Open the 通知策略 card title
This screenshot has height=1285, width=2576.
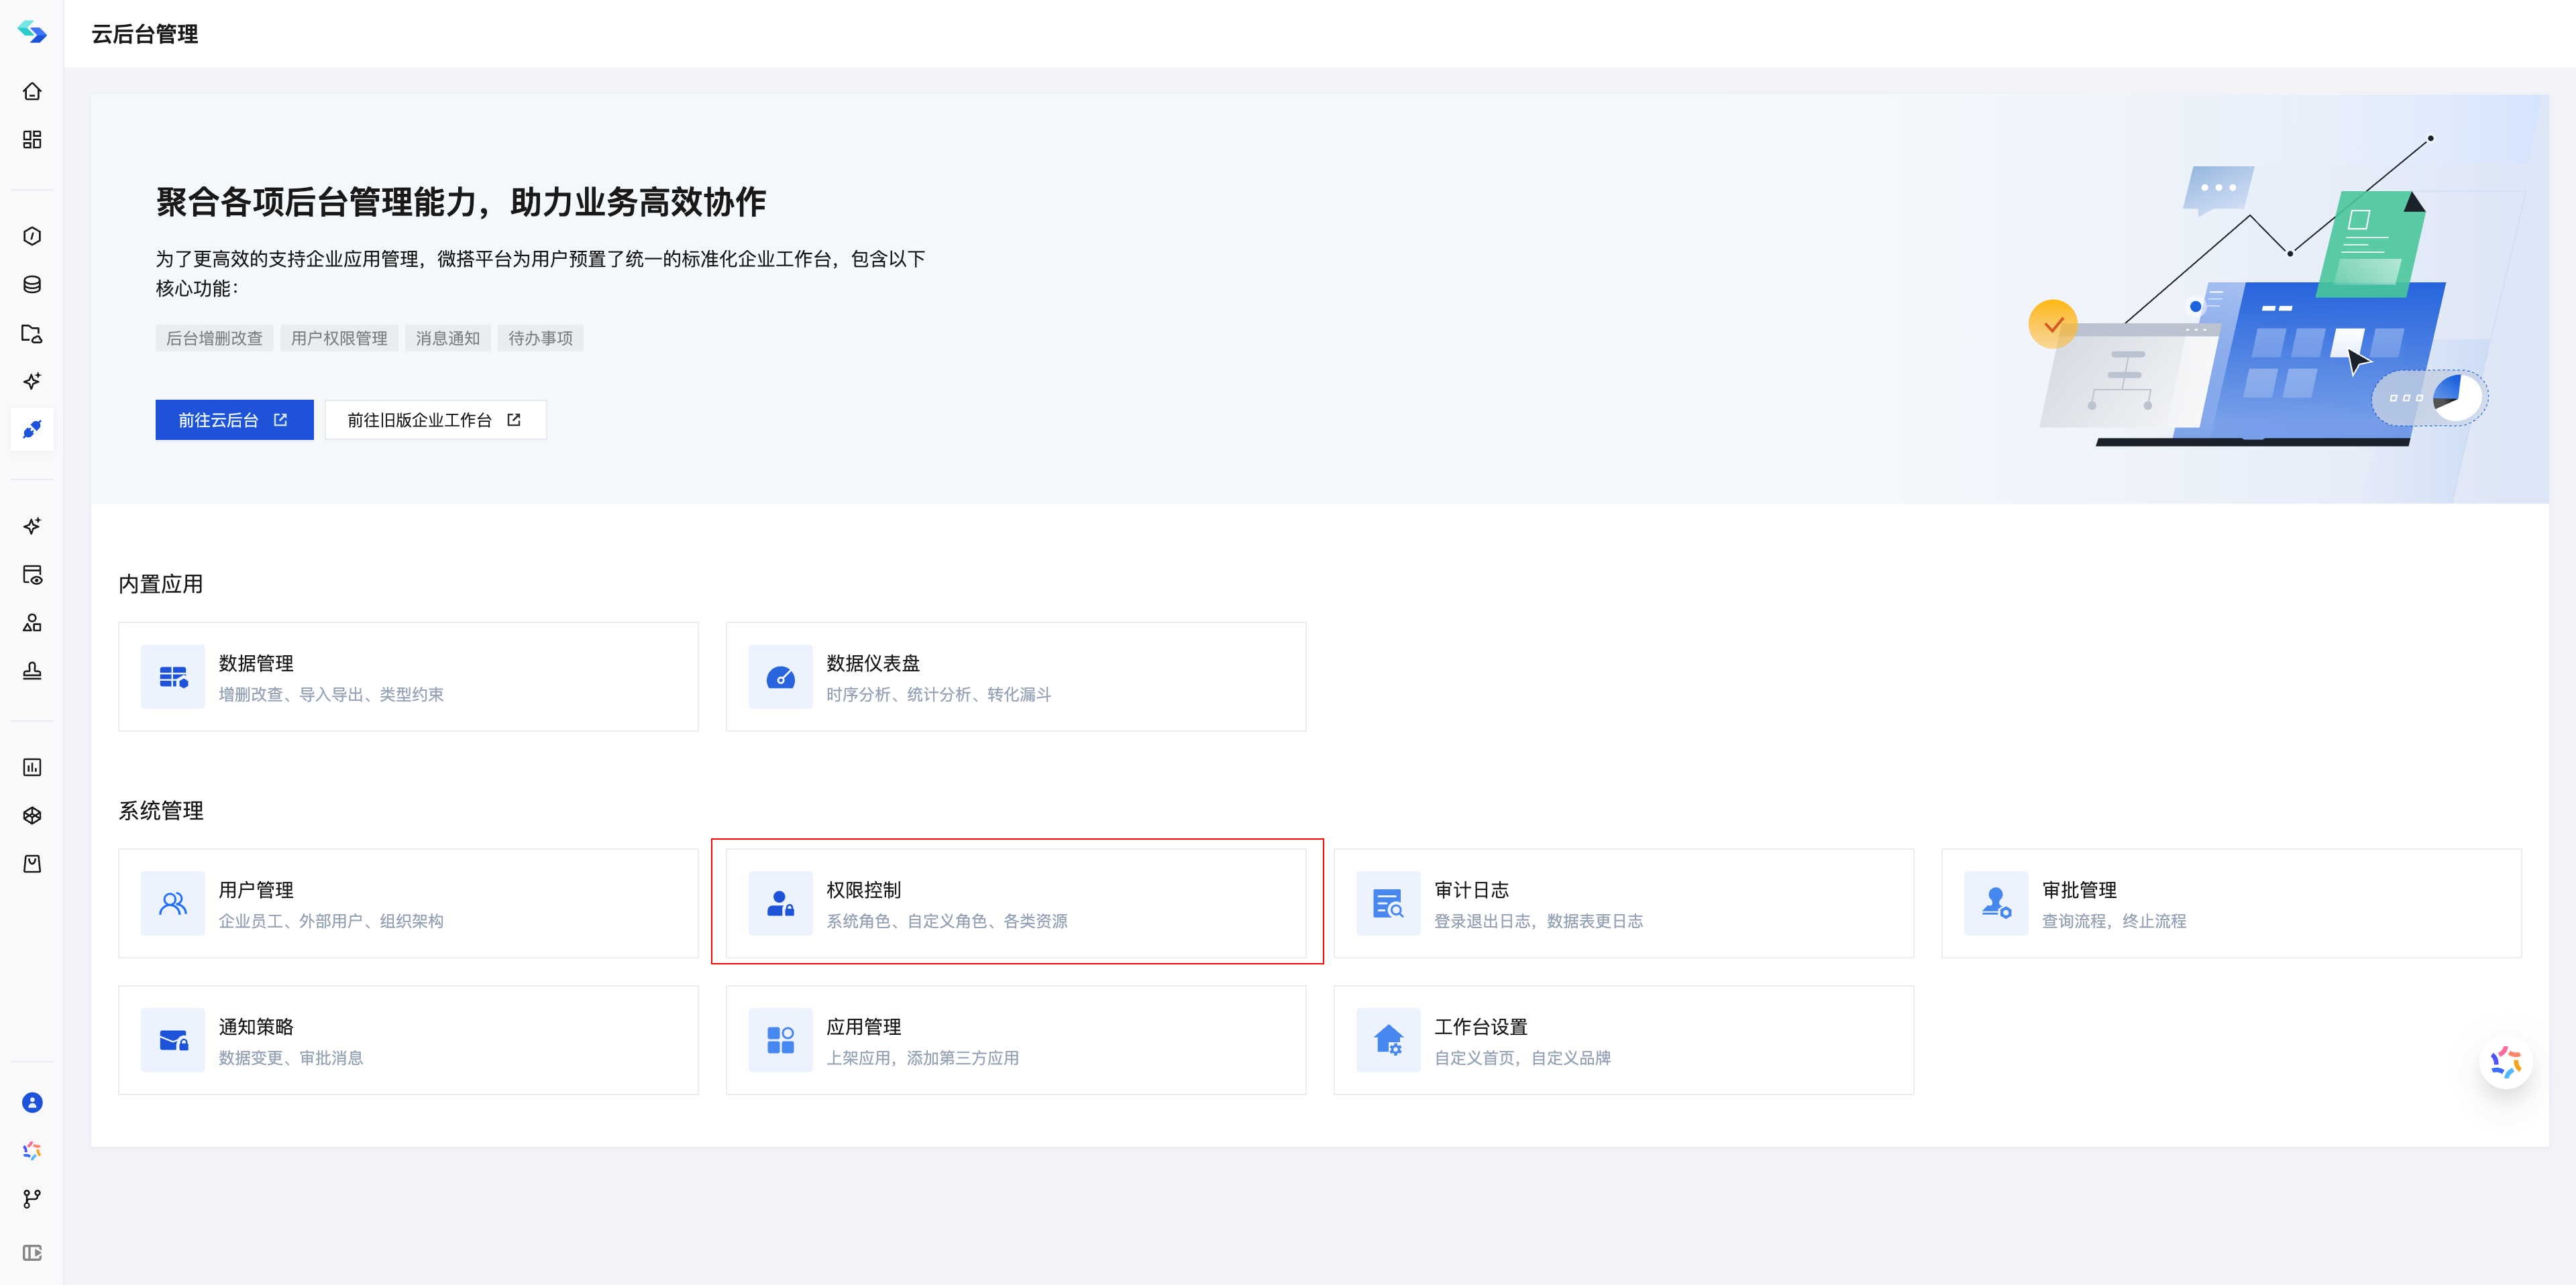pyautogui.click(x=256, y=1027)
